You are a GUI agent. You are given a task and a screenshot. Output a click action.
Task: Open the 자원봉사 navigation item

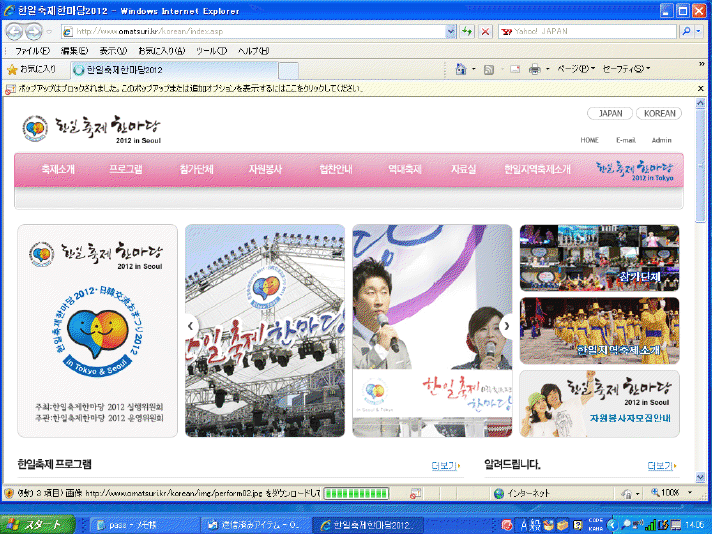click(x=265, y=169)
